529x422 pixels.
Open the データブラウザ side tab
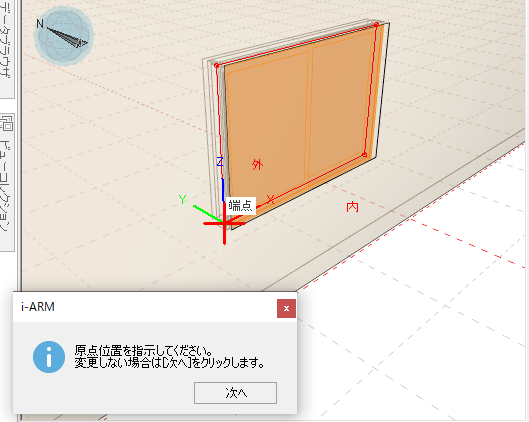tap(7, 47)
